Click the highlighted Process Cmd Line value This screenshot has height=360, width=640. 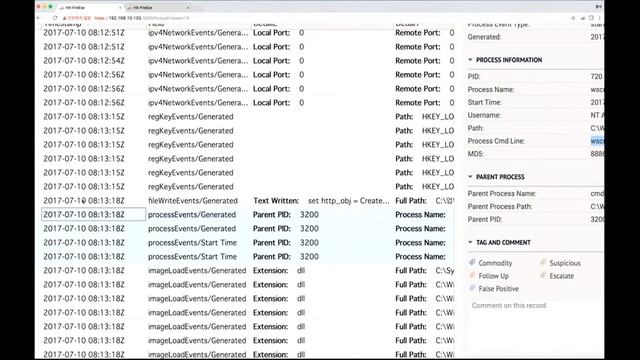tap(597, 141)
